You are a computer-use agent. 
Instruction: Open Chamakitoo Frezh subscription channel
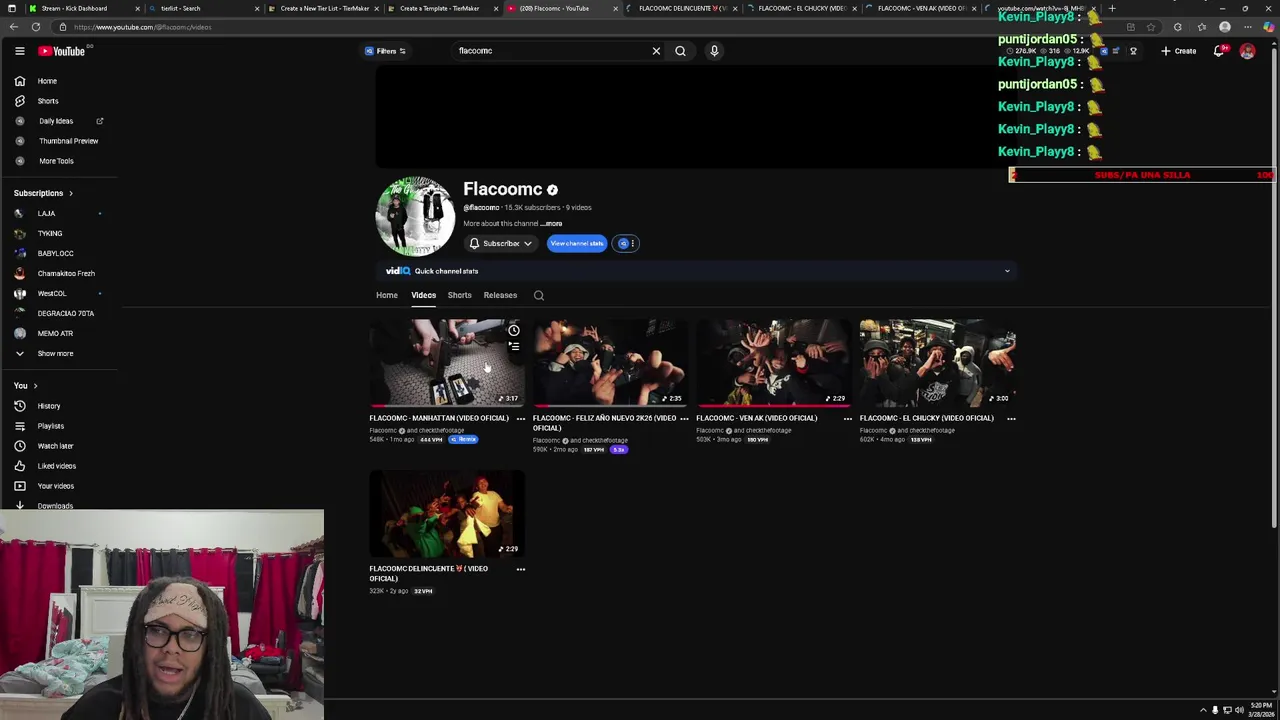pyautogui.click(x=60, y=273)
